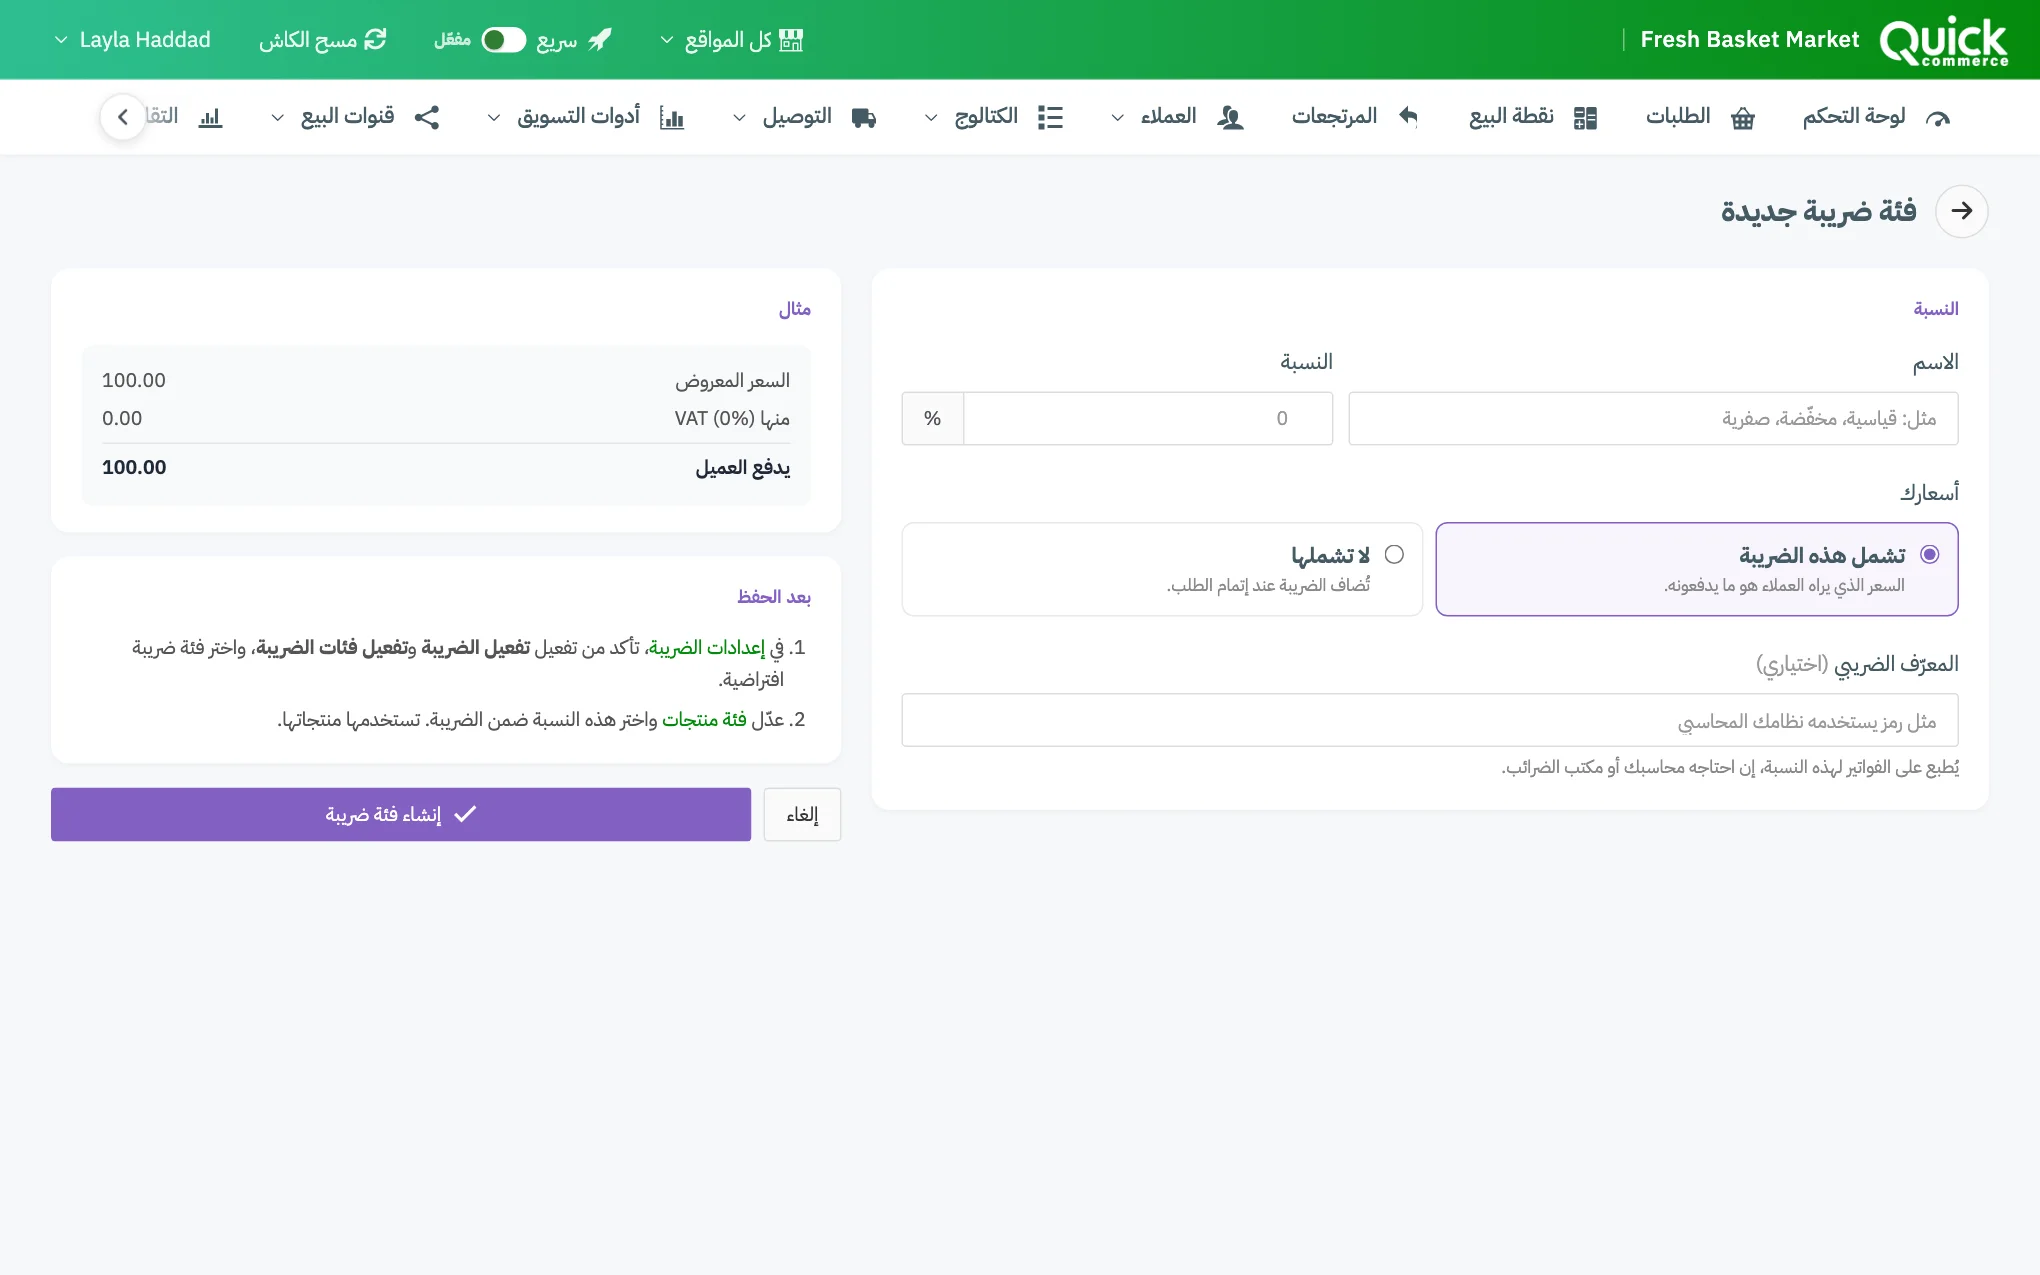2040x1275 pixels.
Task: Click the orders basket icon
Action: [1743, 118]
